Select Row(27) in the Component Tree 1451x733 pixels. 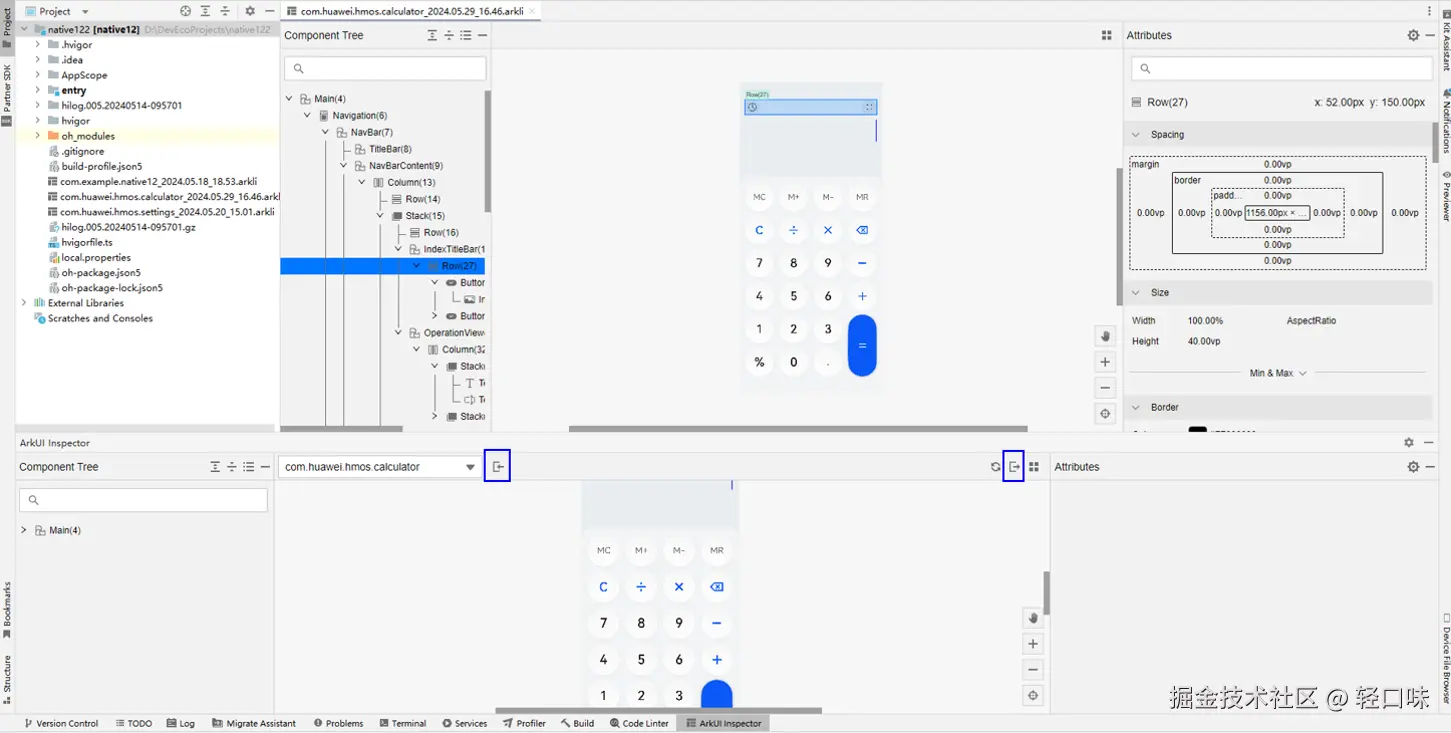tap(382, 266)
